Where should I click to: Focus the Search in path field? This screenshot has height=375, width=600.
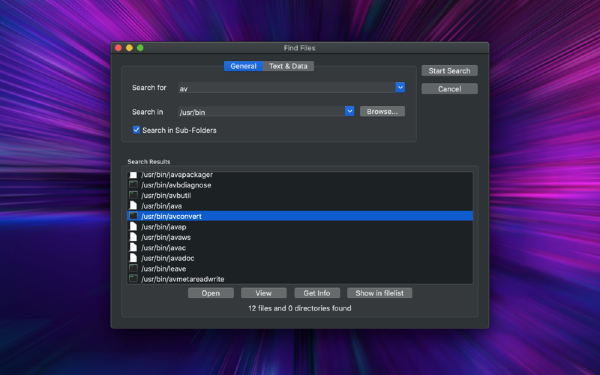(261, 111)
